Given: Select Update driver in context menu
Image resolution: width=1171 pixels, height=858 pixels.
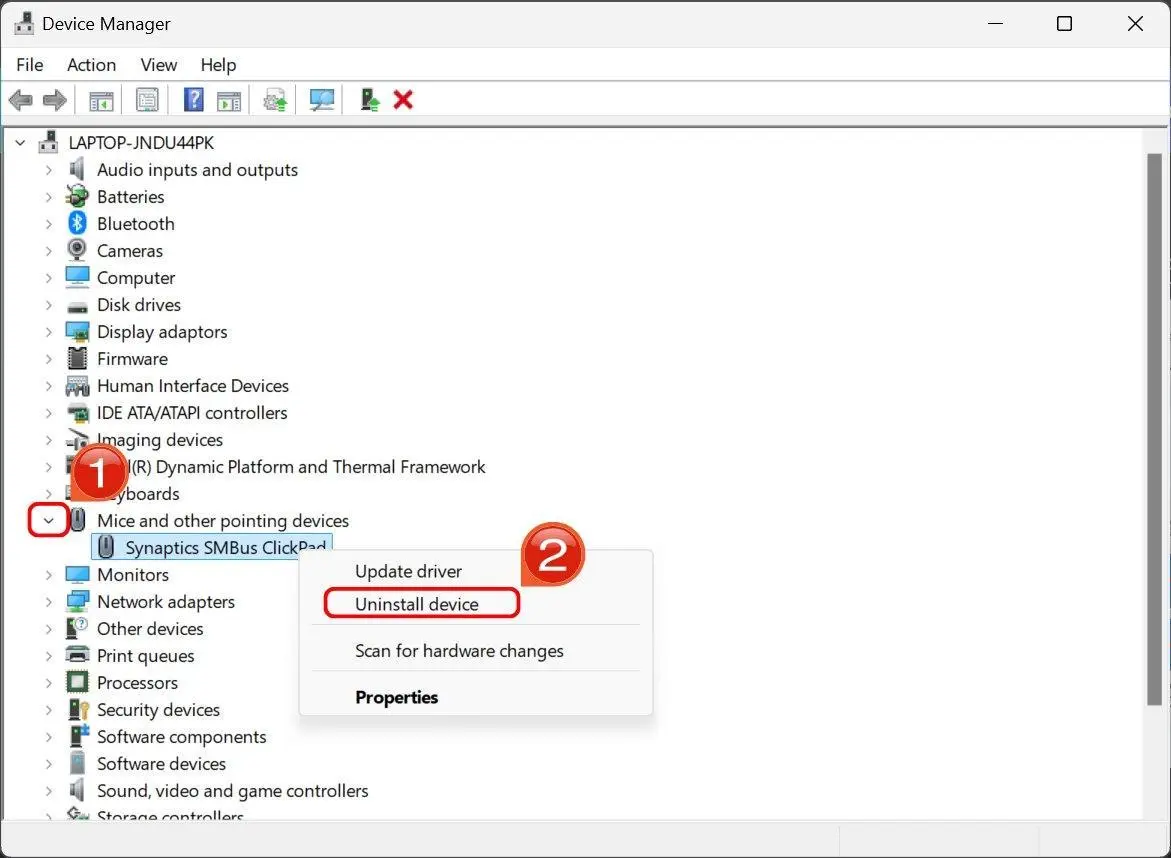Looking at the screenshot, I should (409, 571).
